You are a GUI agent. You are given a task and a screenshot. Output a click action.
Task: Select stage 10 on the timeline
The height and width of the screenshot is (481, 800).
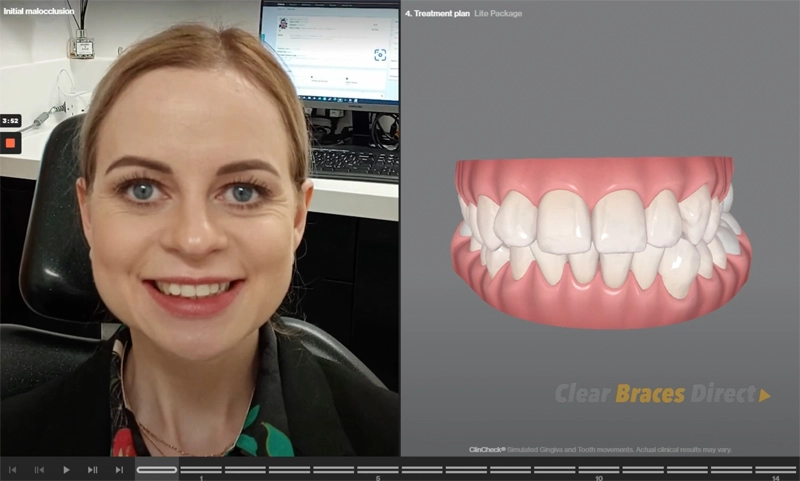tap(598, 469)
